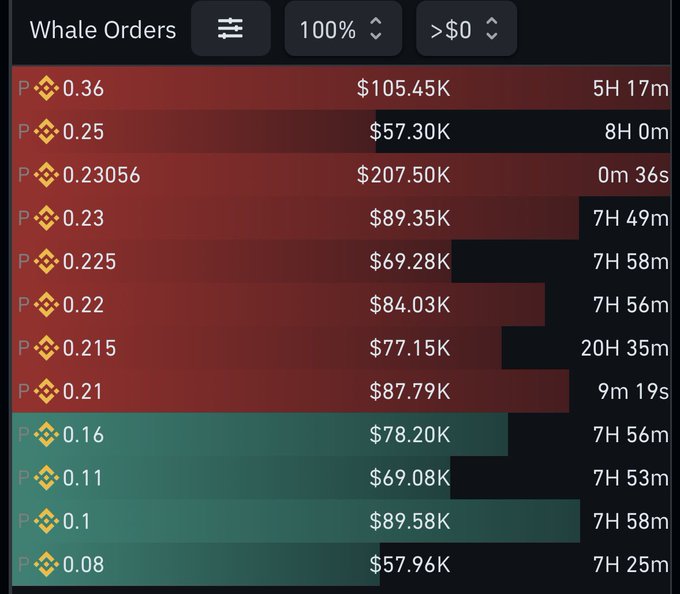
Task: Click Binance icon next to price 0.21
Action: click(46, 391)
